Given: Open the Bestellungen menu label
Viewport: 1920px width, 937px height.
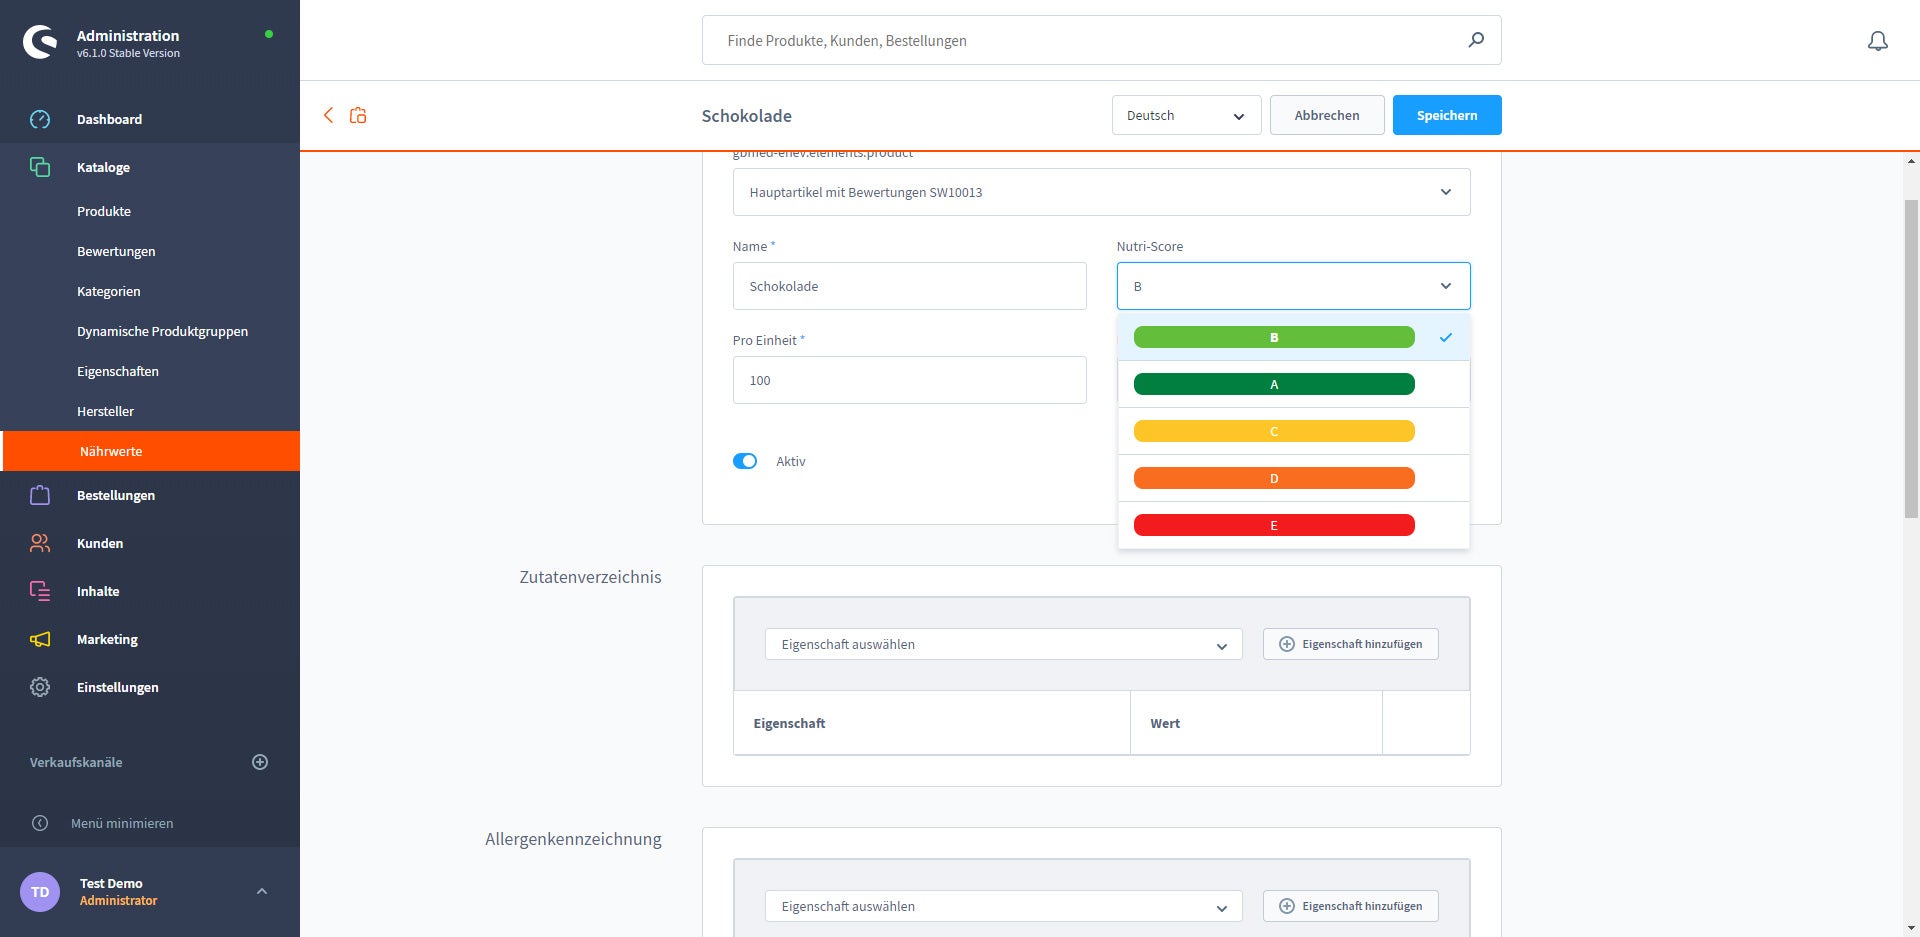Looking at the screenshot, I should [x=116, y=495].
